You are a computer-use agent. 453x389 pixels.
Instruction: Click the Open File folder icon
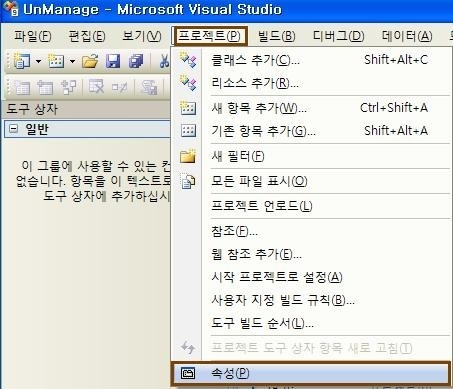[x=90, y=61]
